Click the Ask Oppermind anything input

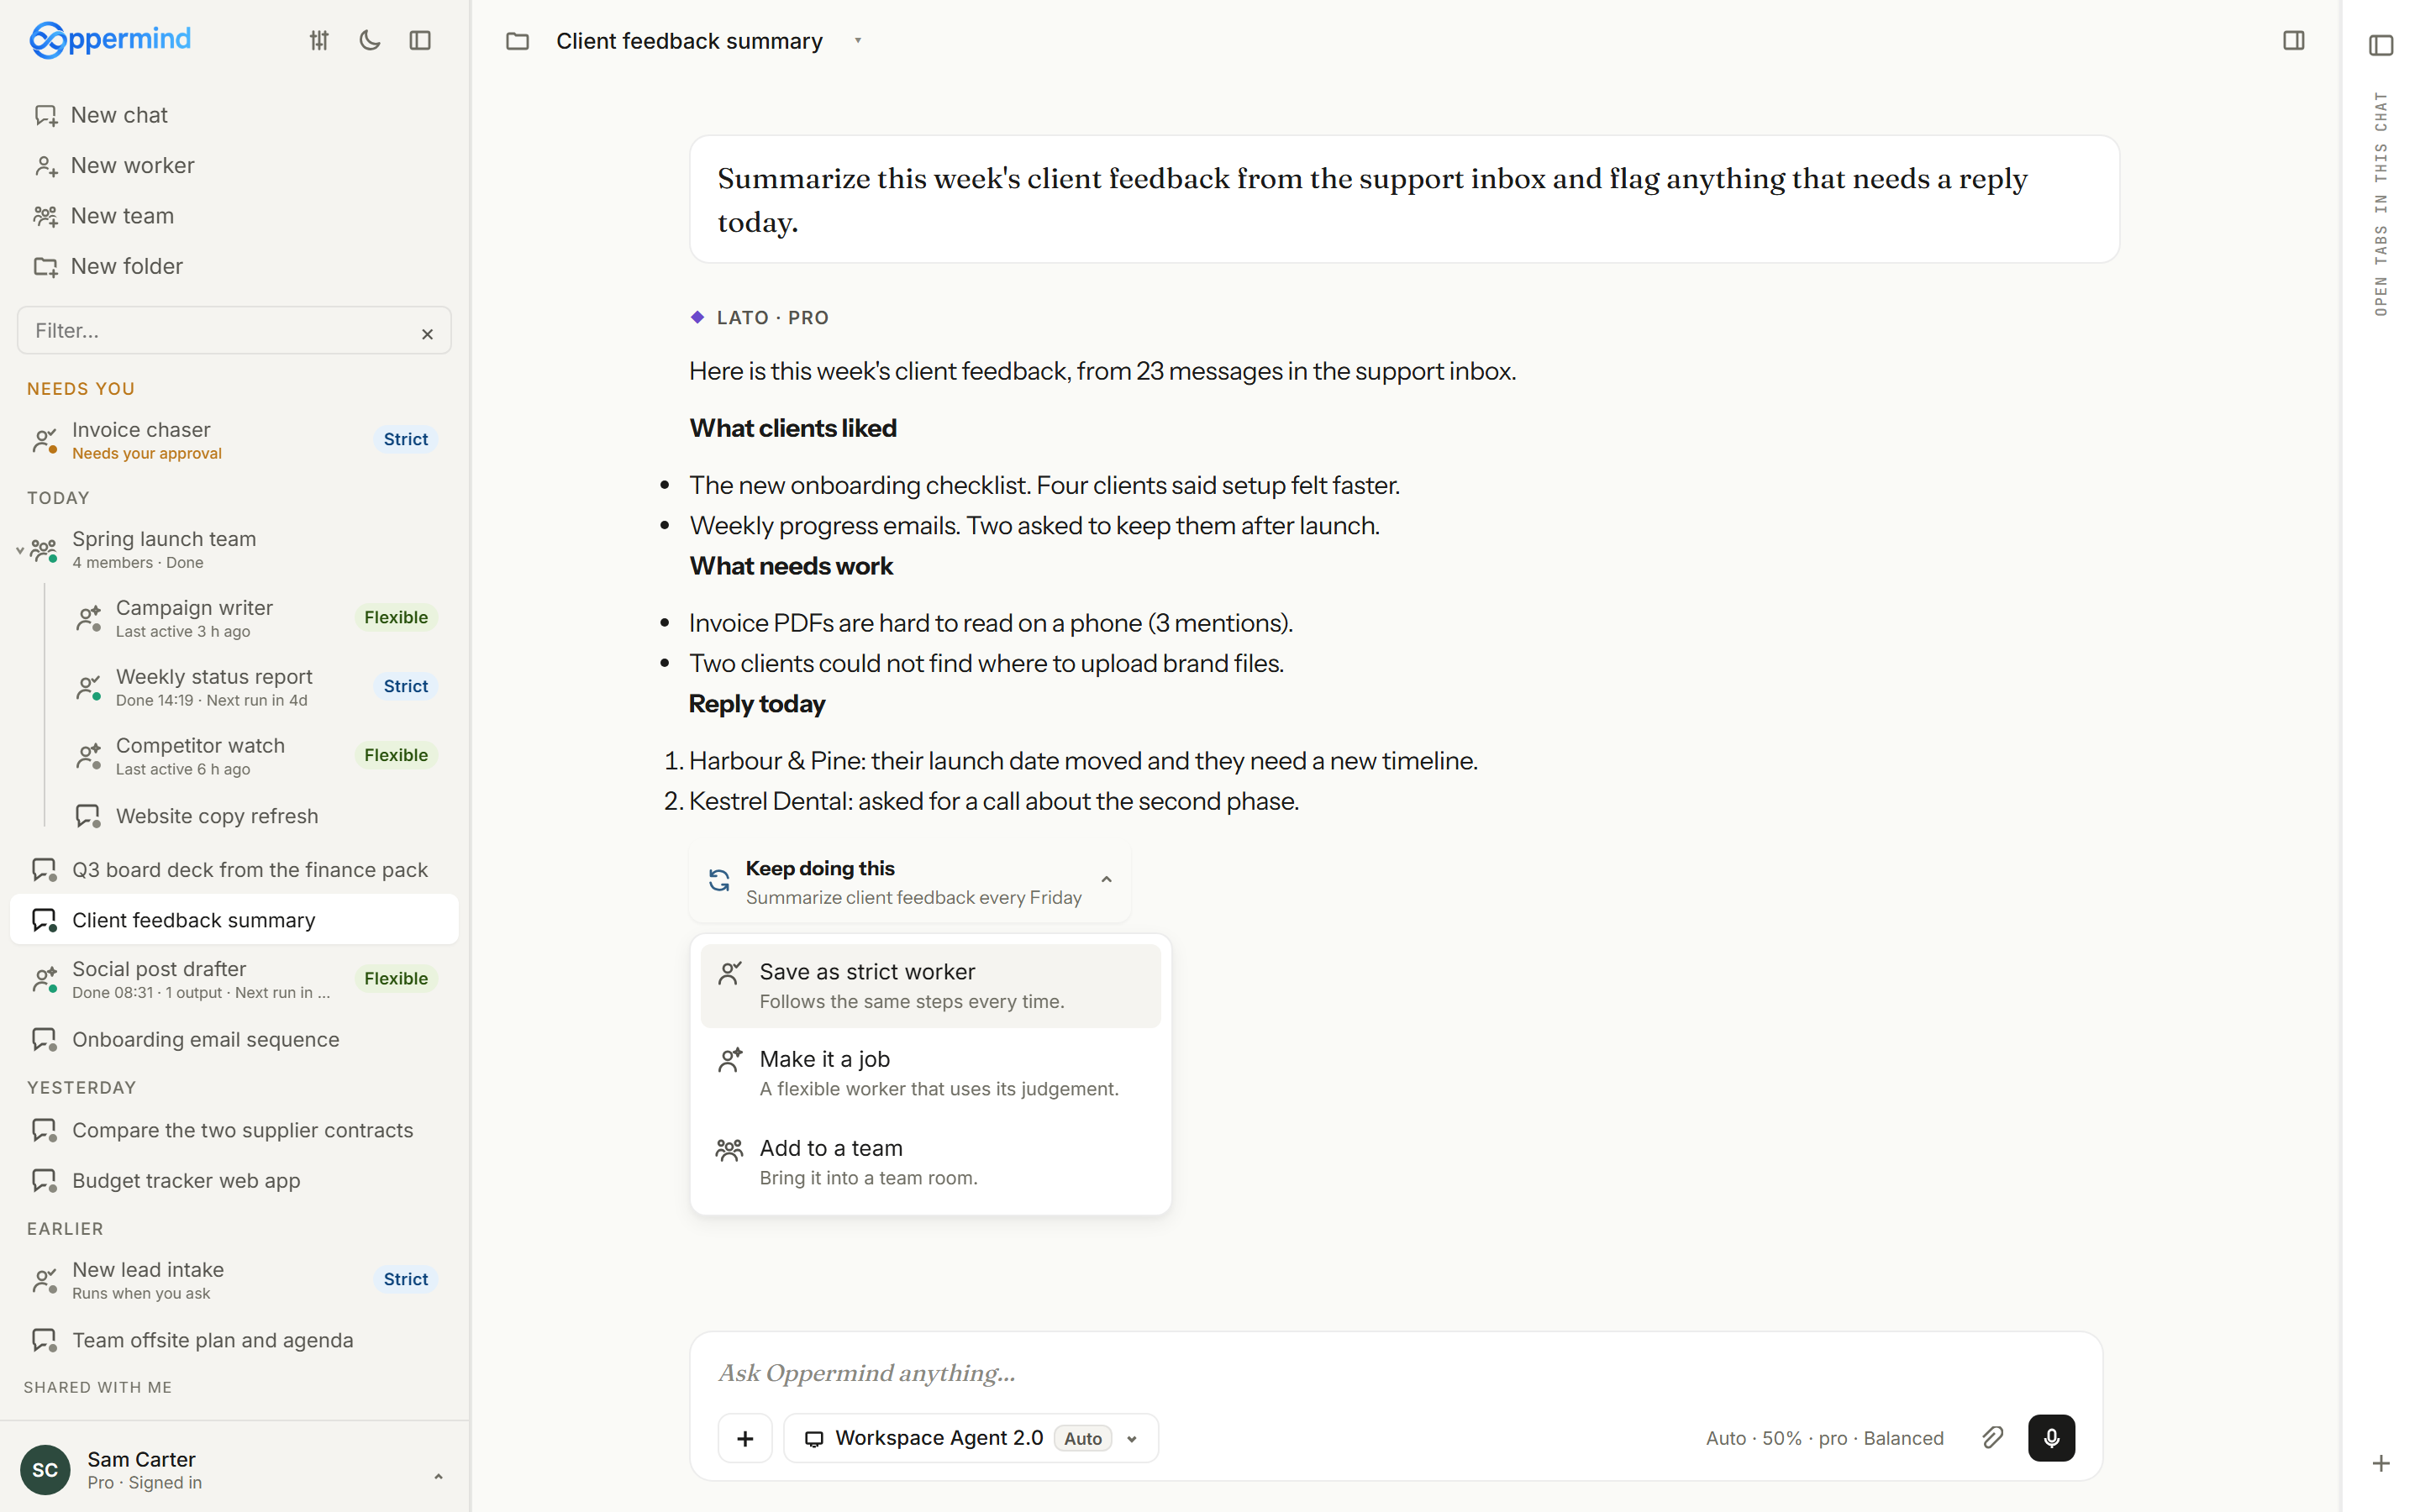pos(1396,1373)
